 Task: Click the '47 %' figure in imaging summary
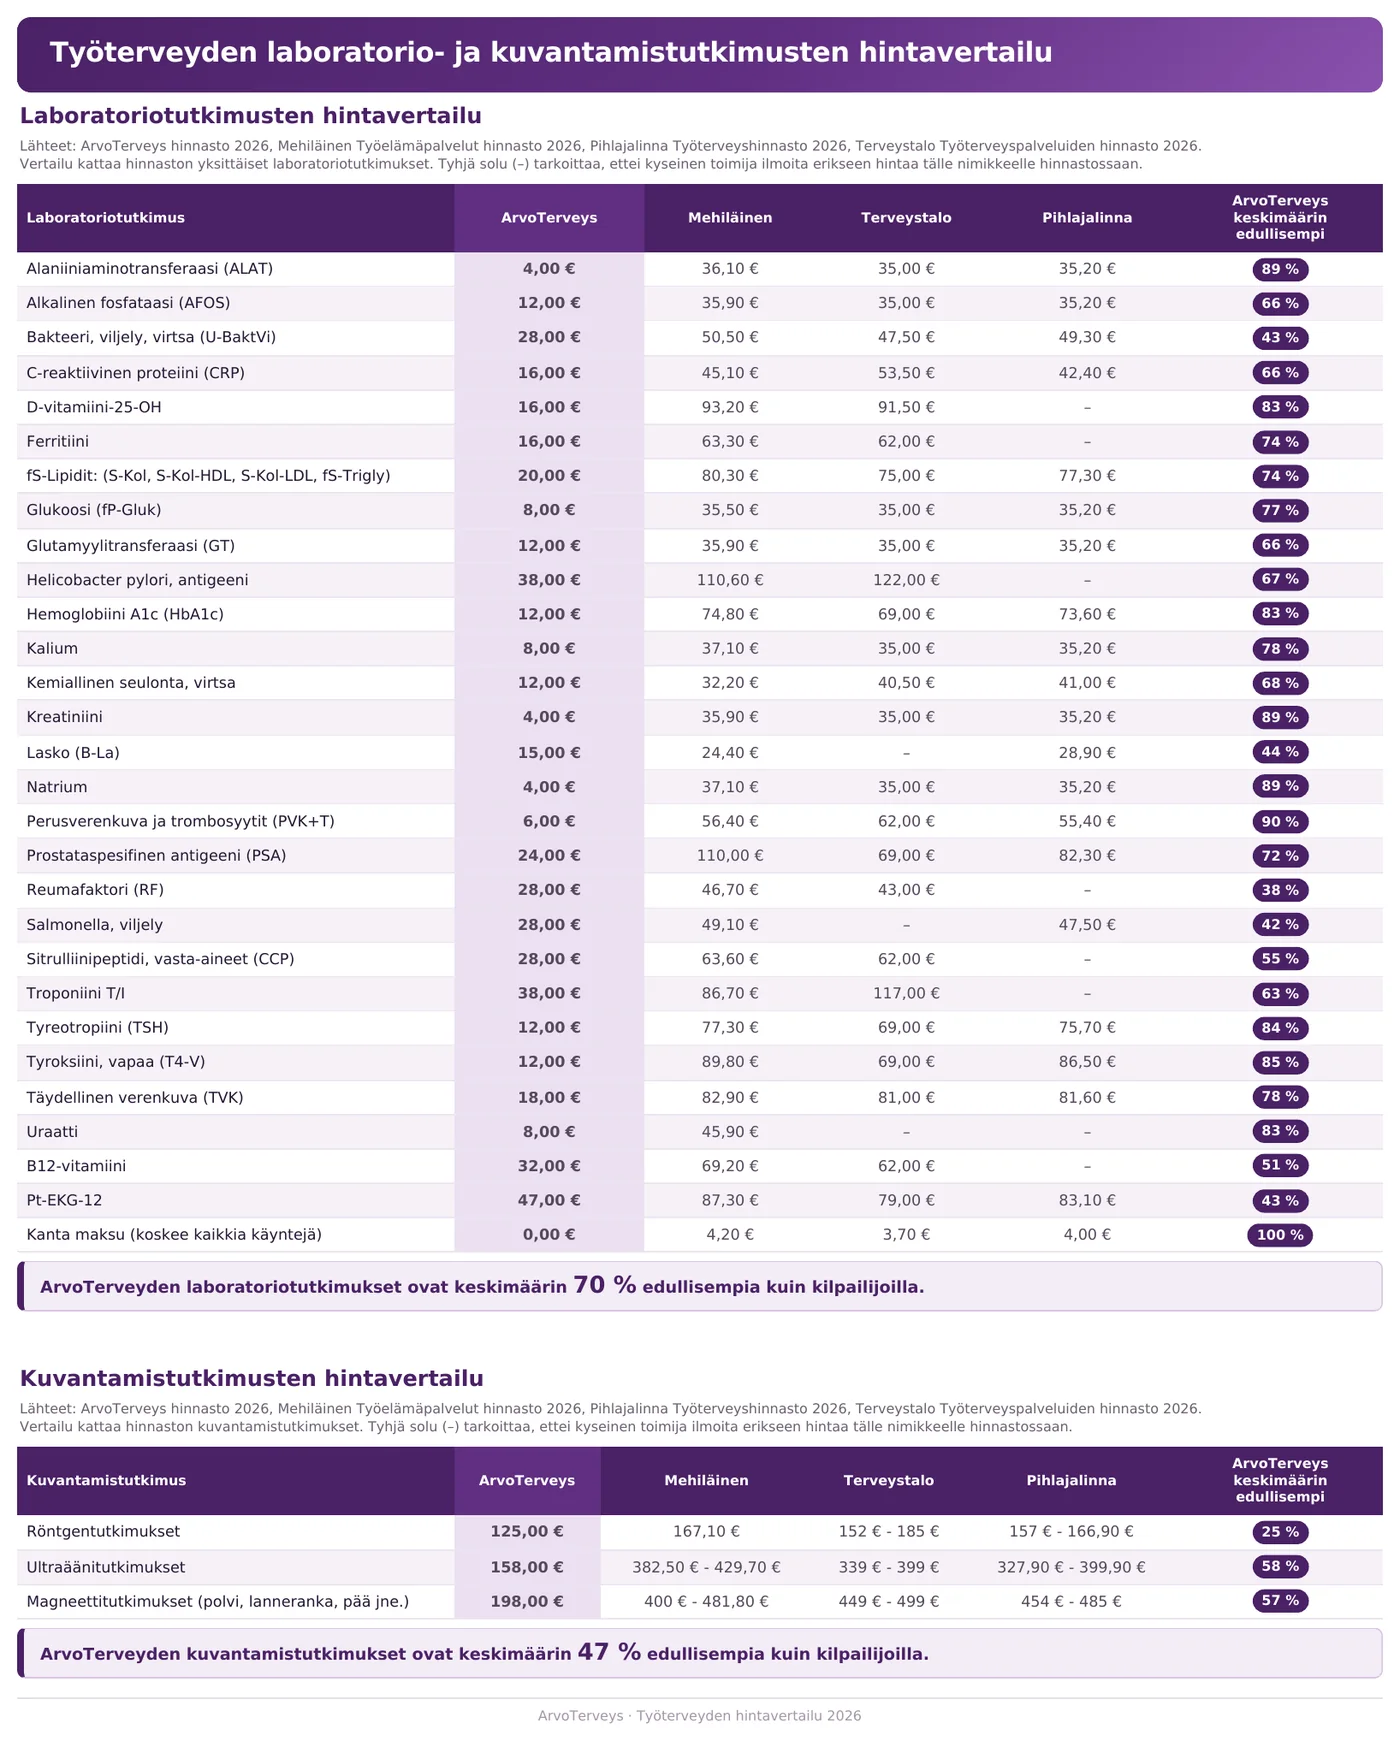pyautogui.click(x=609, y=1652)
